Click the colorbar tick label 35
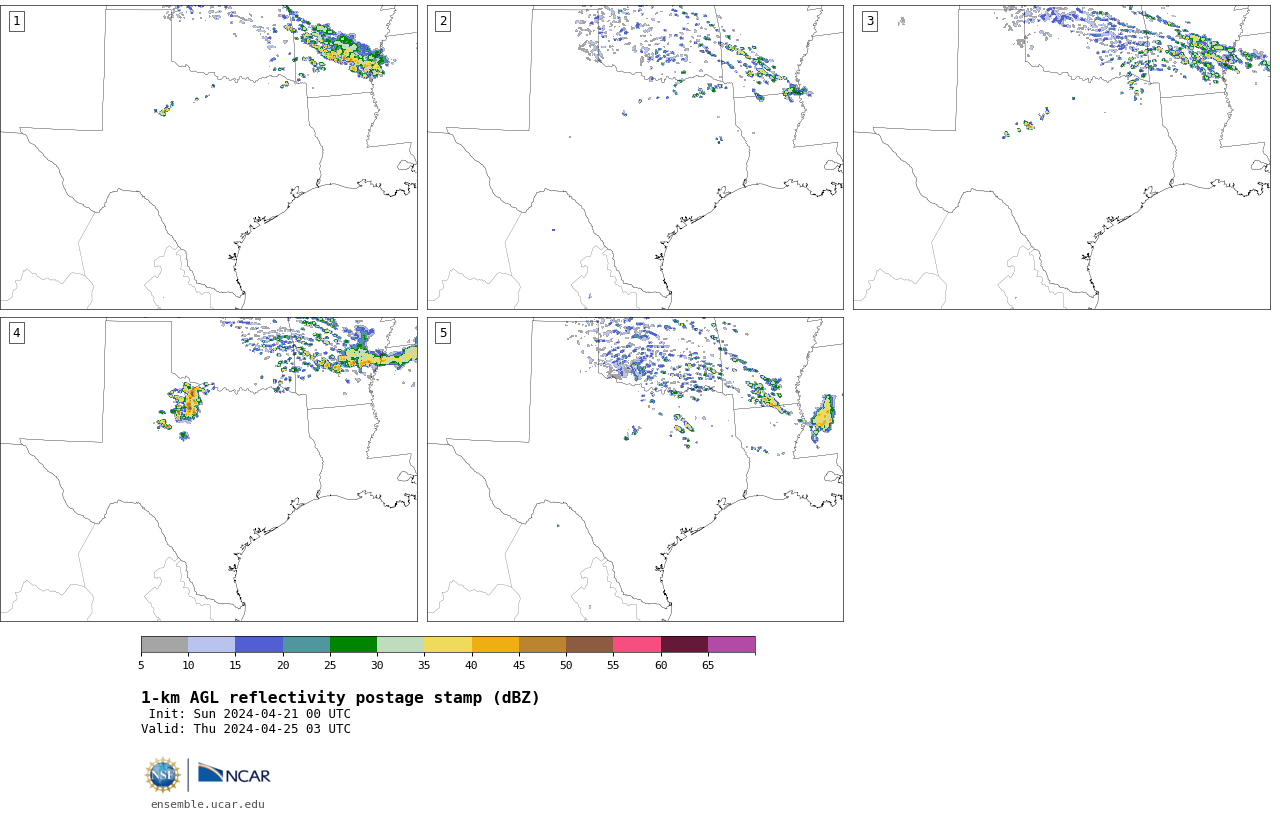Viewport: 1280px width, 815px height. [424, 665]
